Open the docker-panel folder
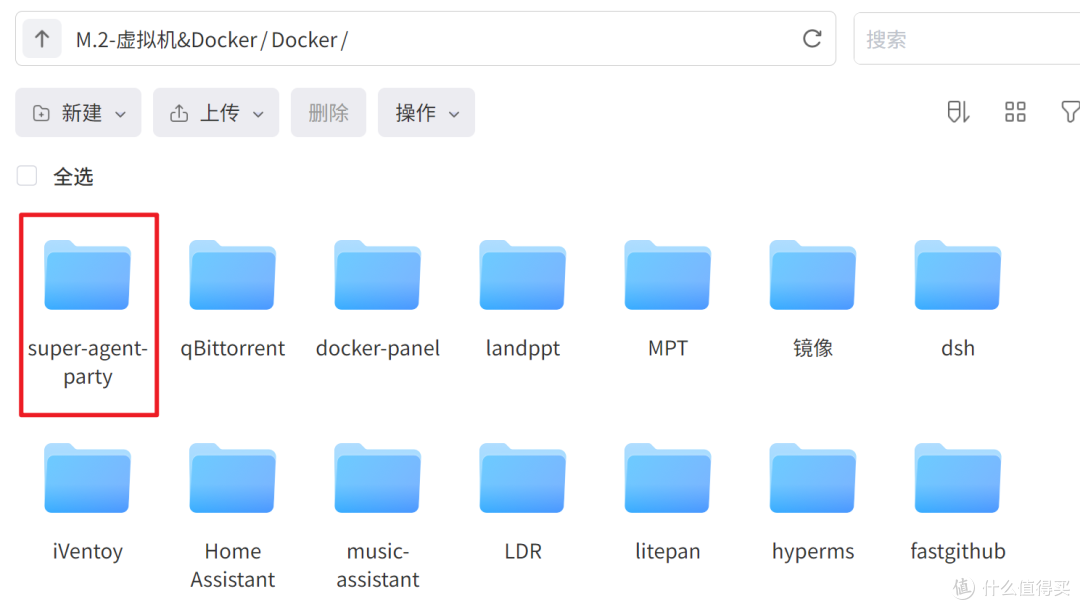The height and width of the screenshot is (610, 1080). coord(377,275)
